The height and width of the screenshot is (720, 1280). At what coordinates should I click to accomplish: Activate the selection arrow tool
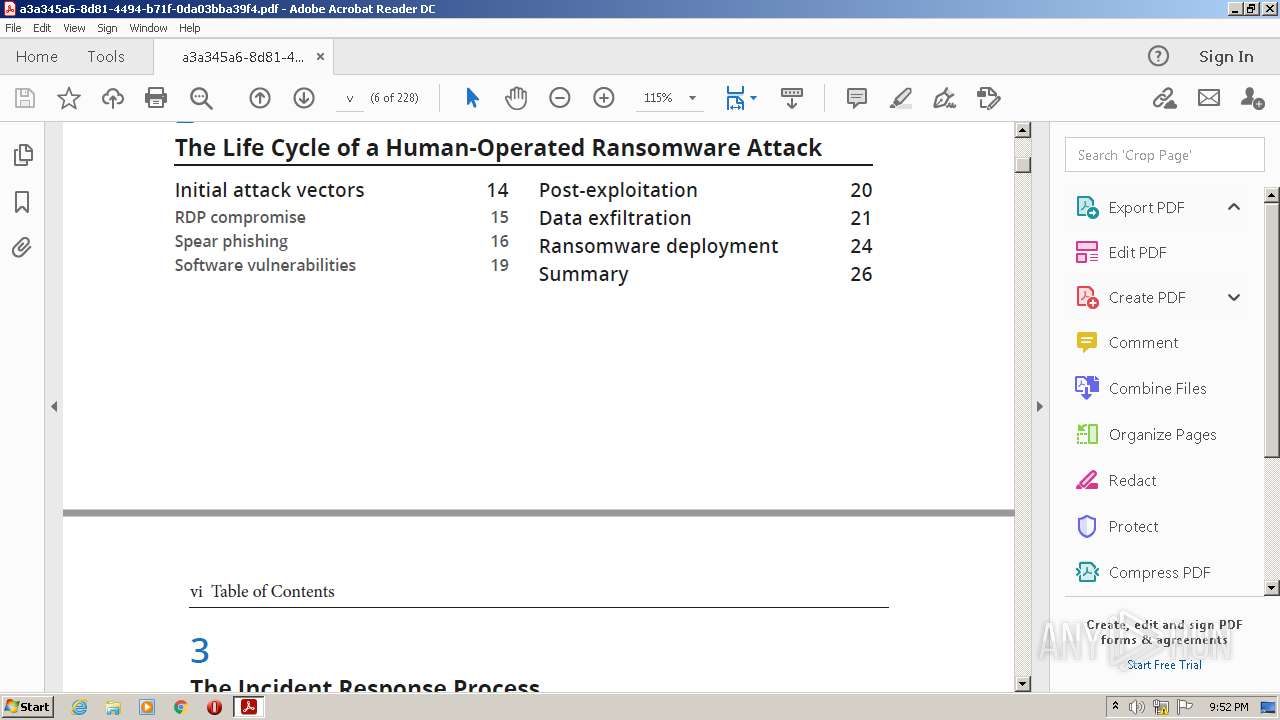tap(472, 98)
